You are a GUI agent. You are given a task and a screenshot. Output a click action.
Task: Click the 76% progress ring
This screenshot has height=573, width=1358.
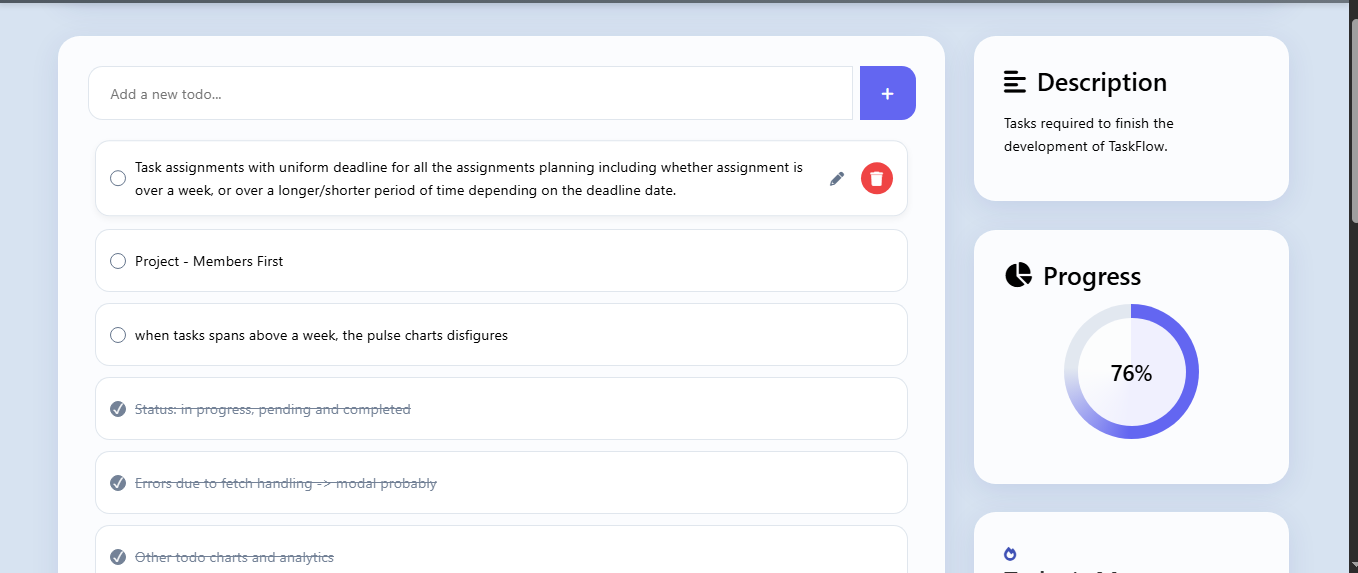1131,372
